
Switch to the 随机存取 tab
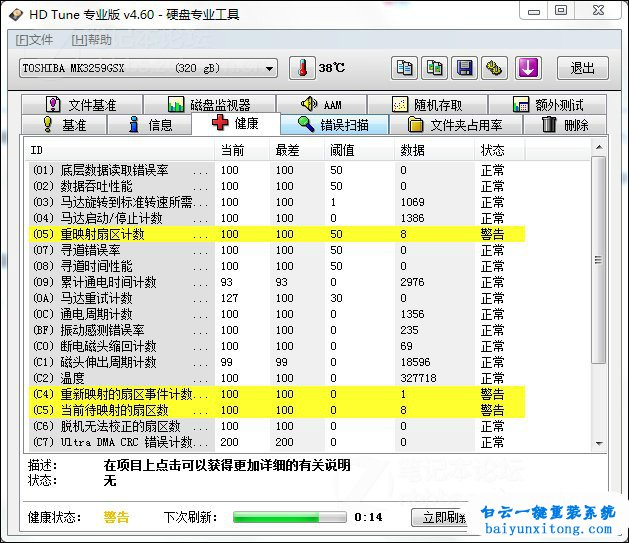click(x=427, y=105)
